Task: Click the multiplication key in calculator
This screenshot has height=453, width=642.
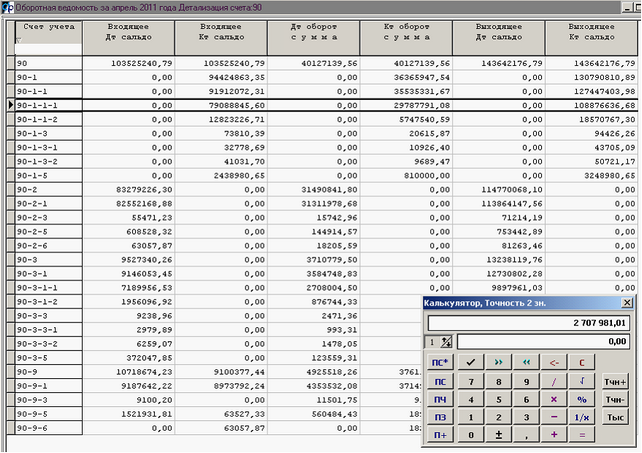Action: pyautogui.click(x=554, y=399)
